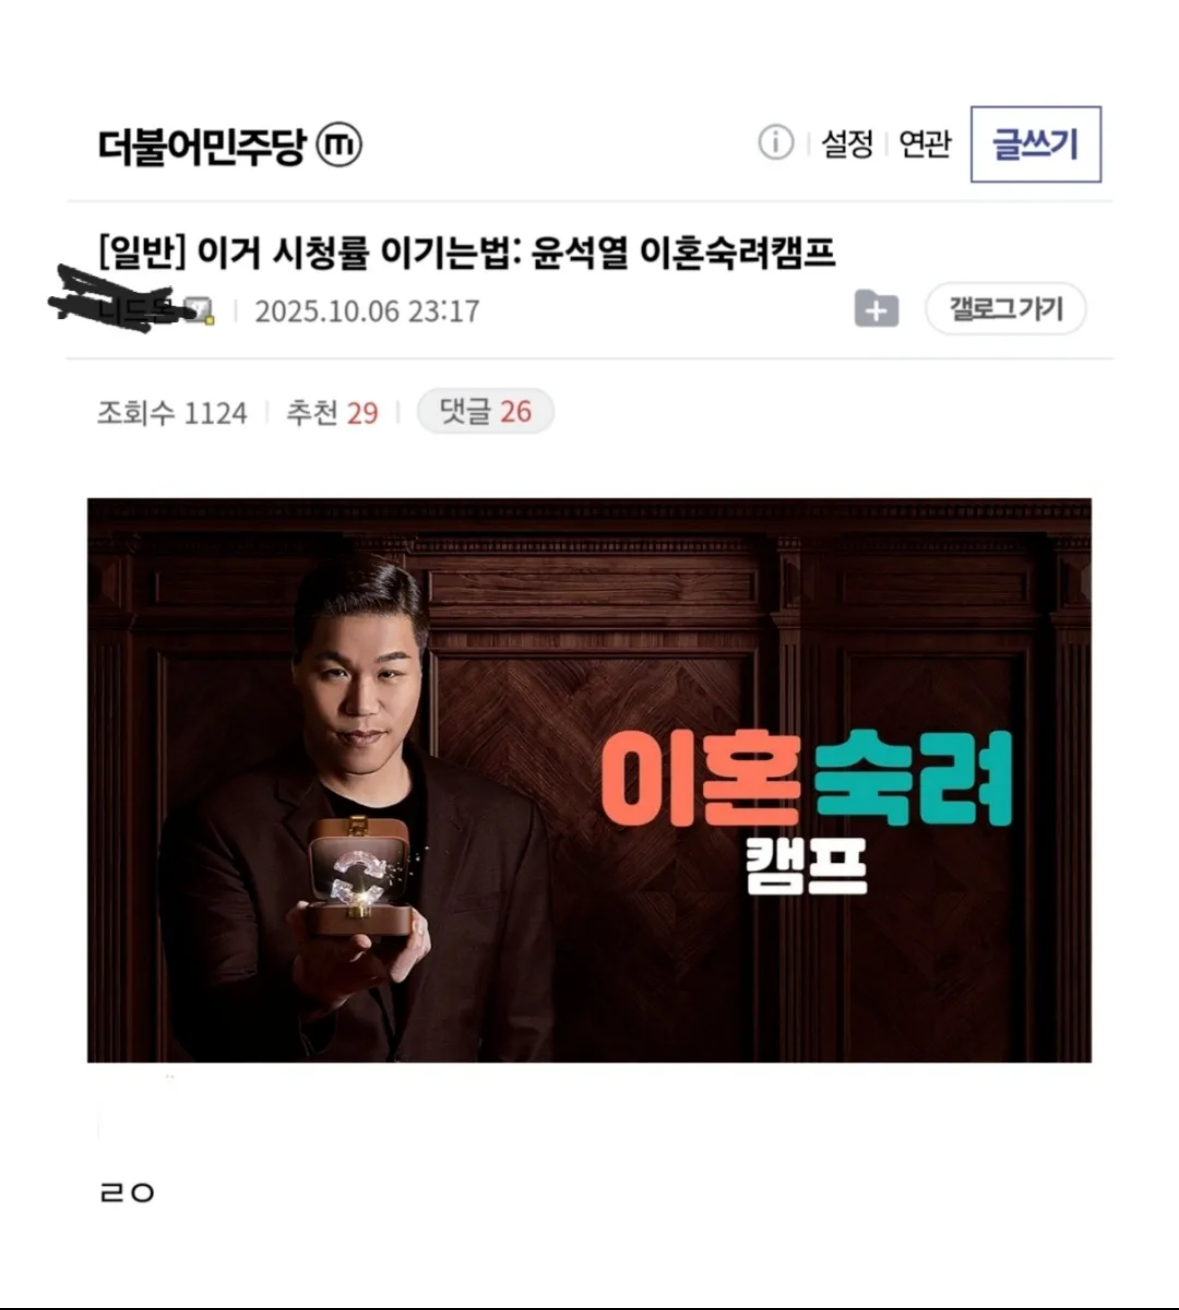The height and width of the screenshot is (1310, 1179).
Task: Open the 연관 galleries menu
Action: click(x=924, y=144)
